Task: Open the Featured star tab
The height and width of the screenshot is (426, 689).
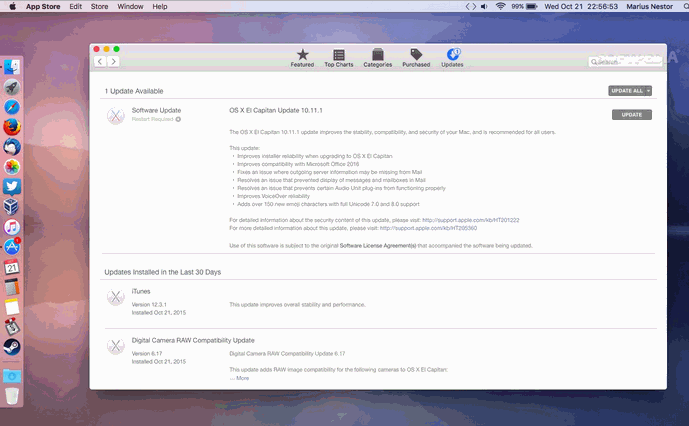Action: tap(302, 58)
